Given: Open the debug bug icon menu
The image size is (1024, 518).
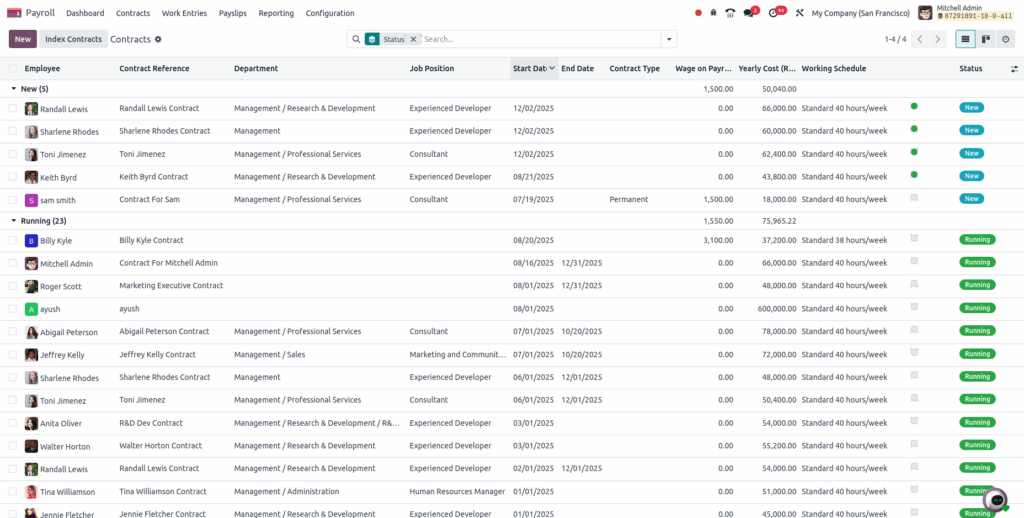Looking at the screenshot, I should 714,13.
